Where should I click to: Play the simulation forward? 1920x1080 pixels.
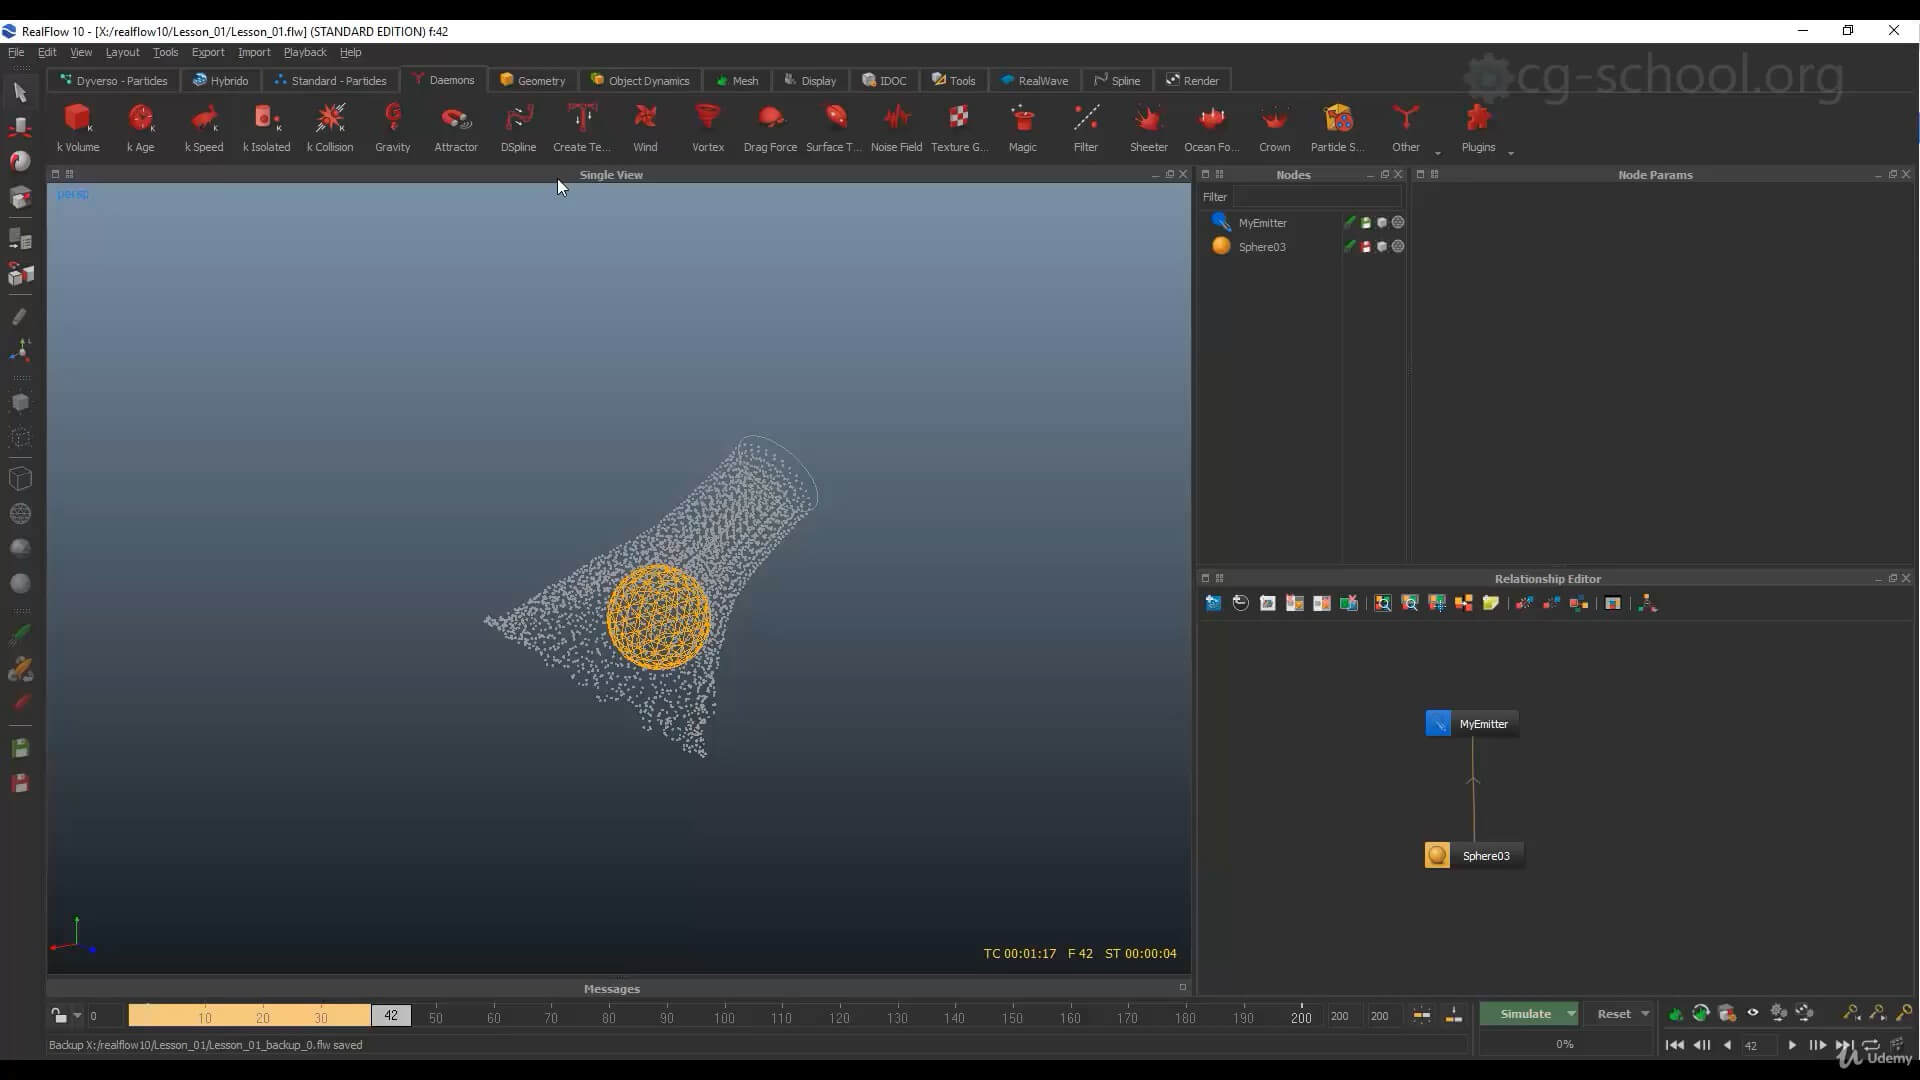[1792, 1045]
